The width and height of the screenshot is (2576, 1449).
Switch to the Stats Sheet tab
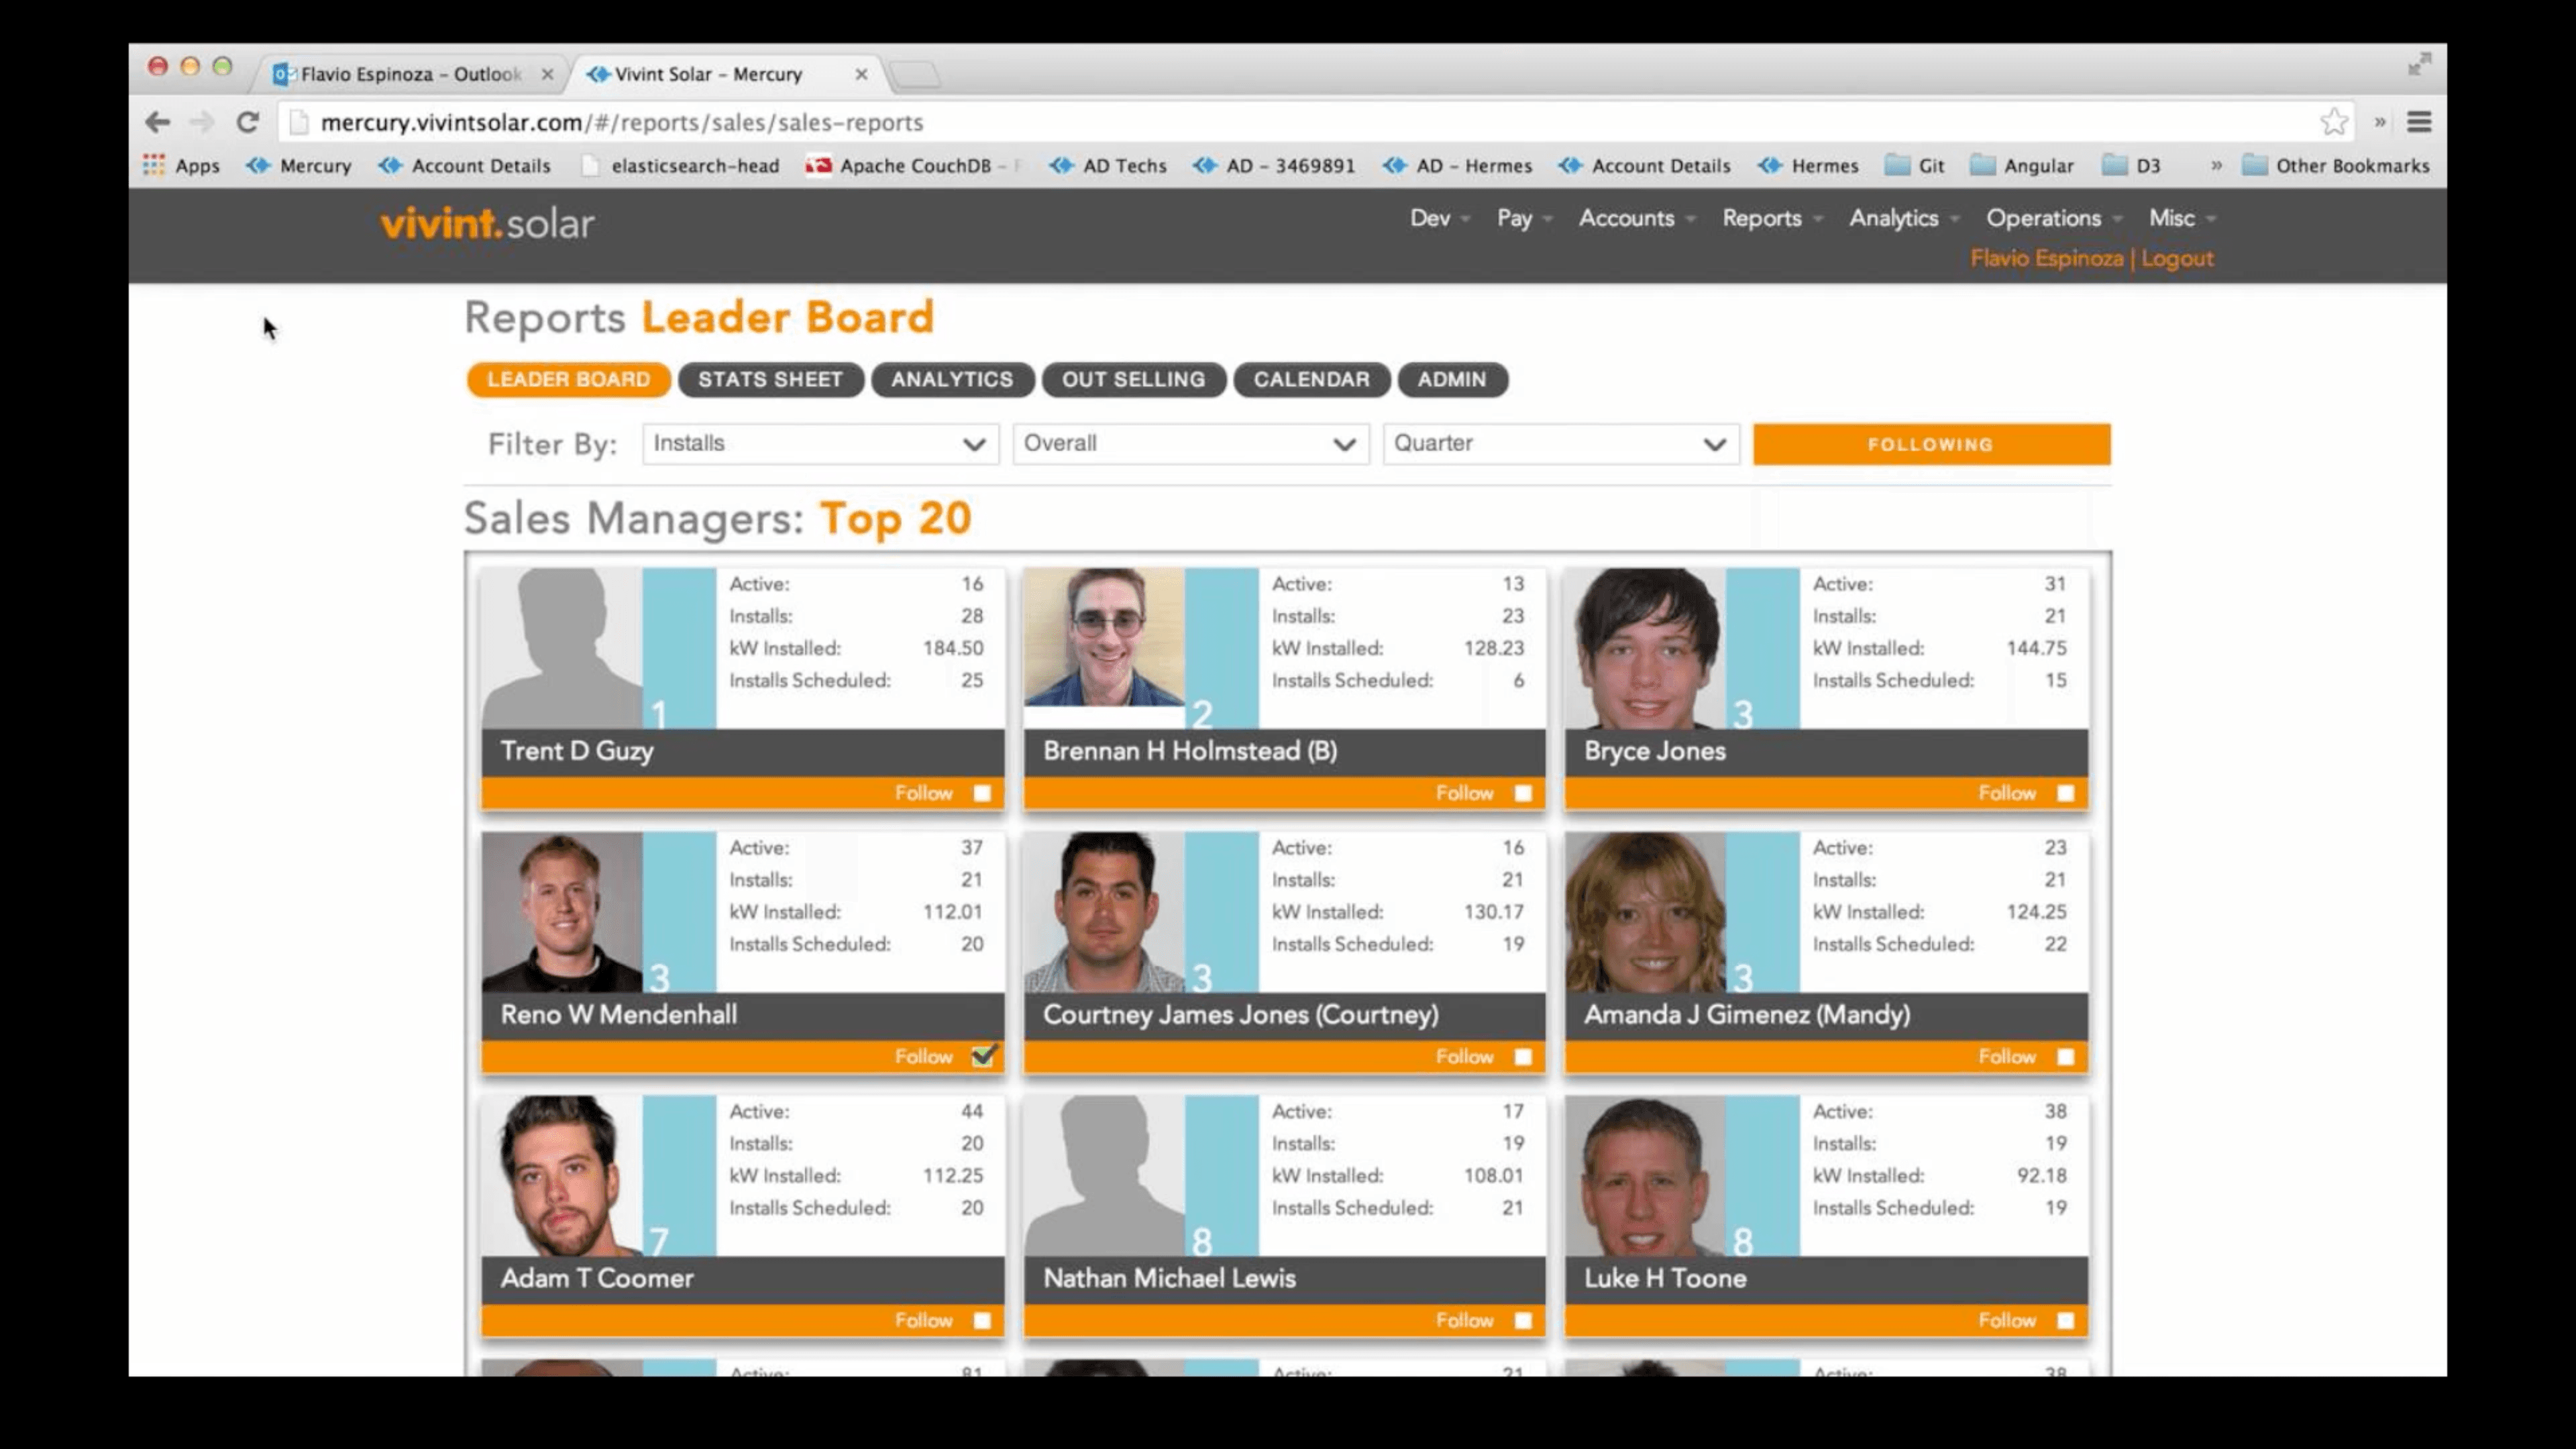point(770,380)
